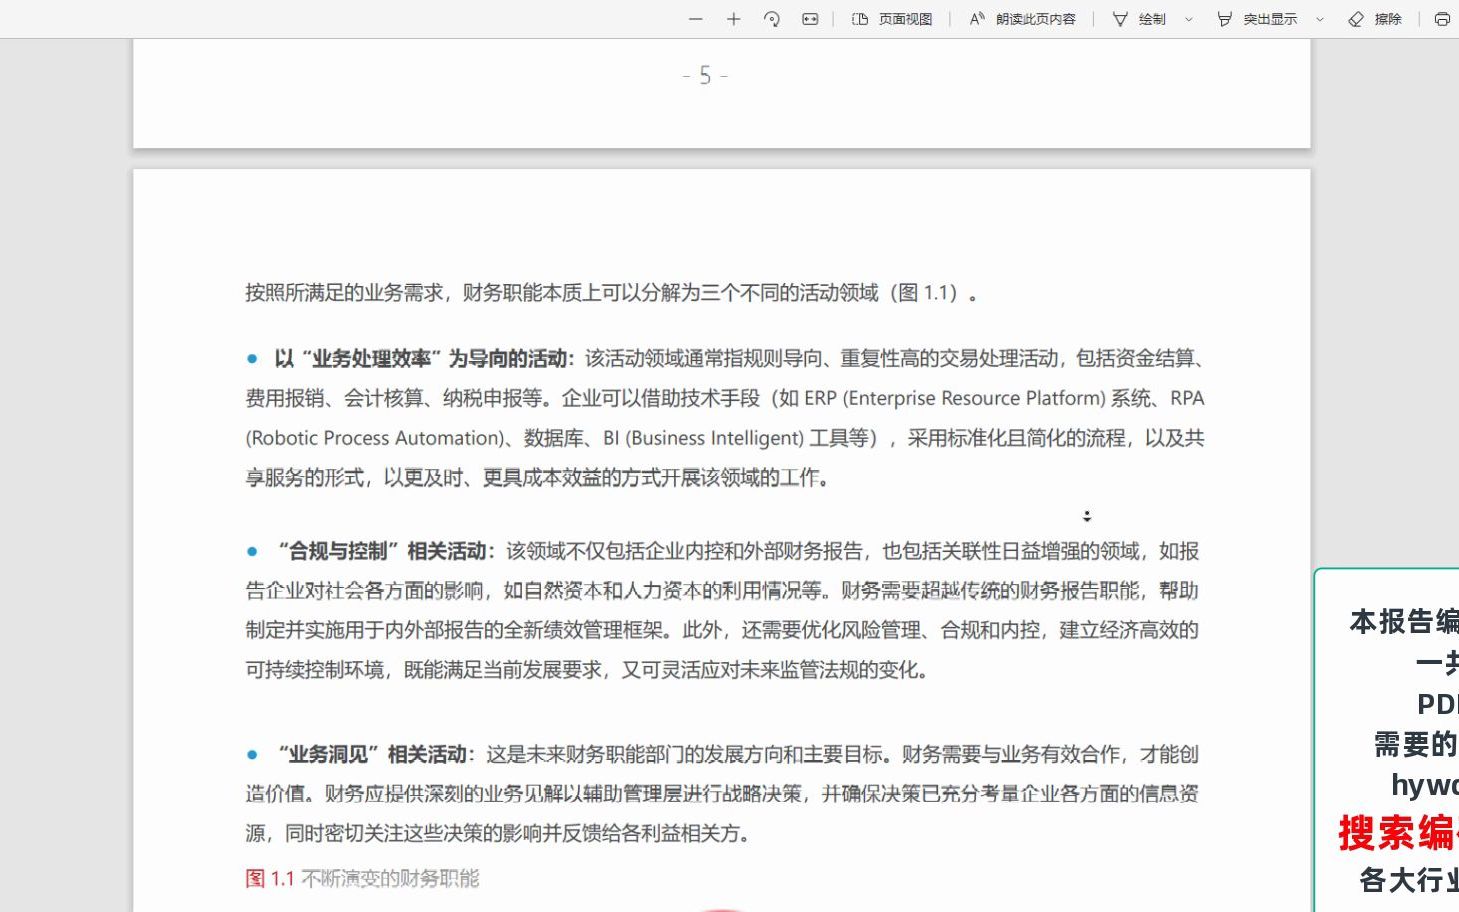Click the red 图 1.1 figure caption

[x=362, y=879]
